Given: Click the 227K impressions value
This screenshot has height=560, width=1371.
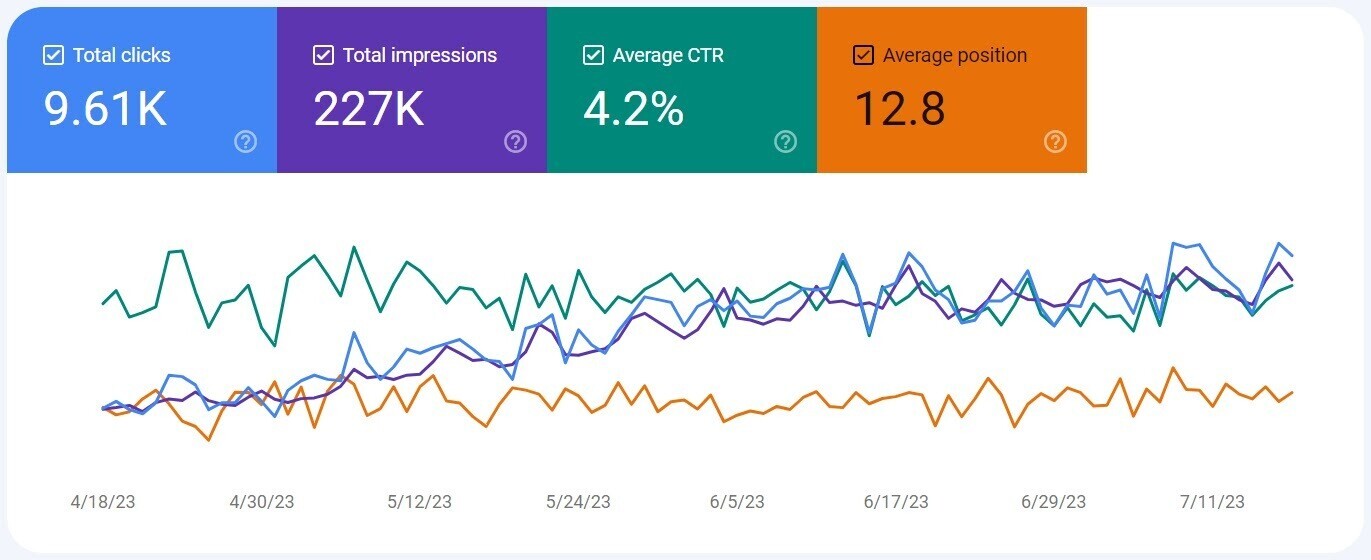Looking at the screenshot, I should pos(369,108).
